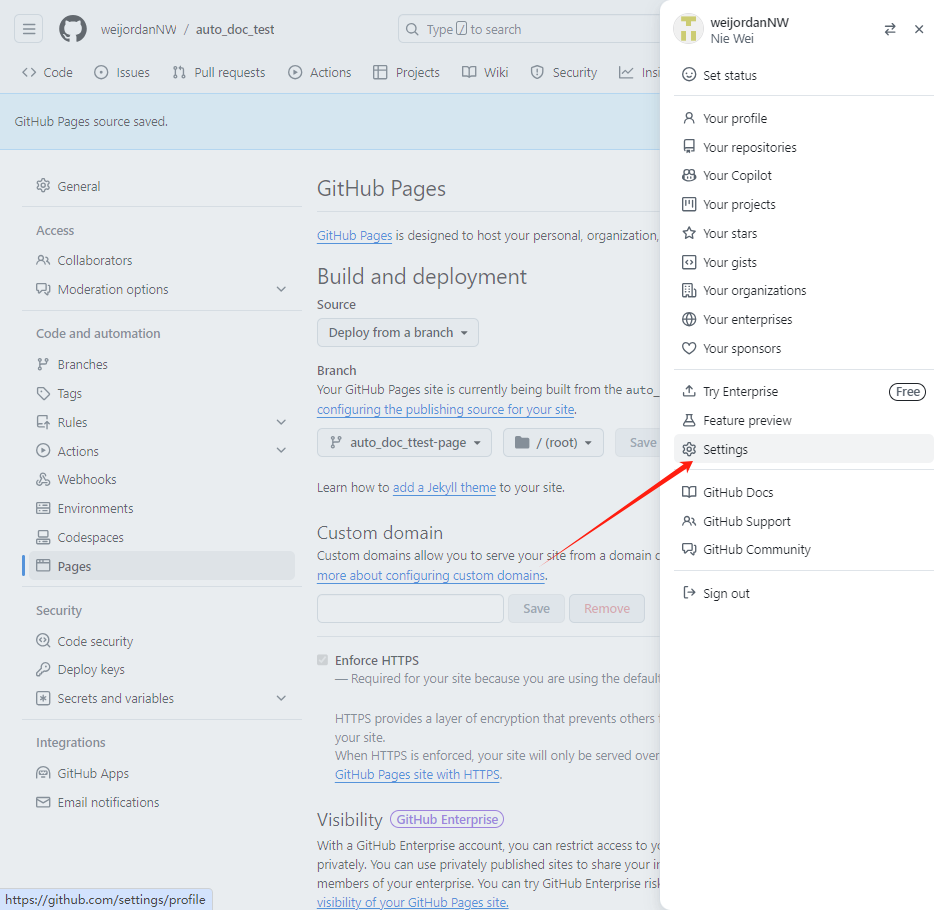The height and width of the screenshot is (910, 948).
Task: Expand the Rules sidebar section
Action: 281,422
